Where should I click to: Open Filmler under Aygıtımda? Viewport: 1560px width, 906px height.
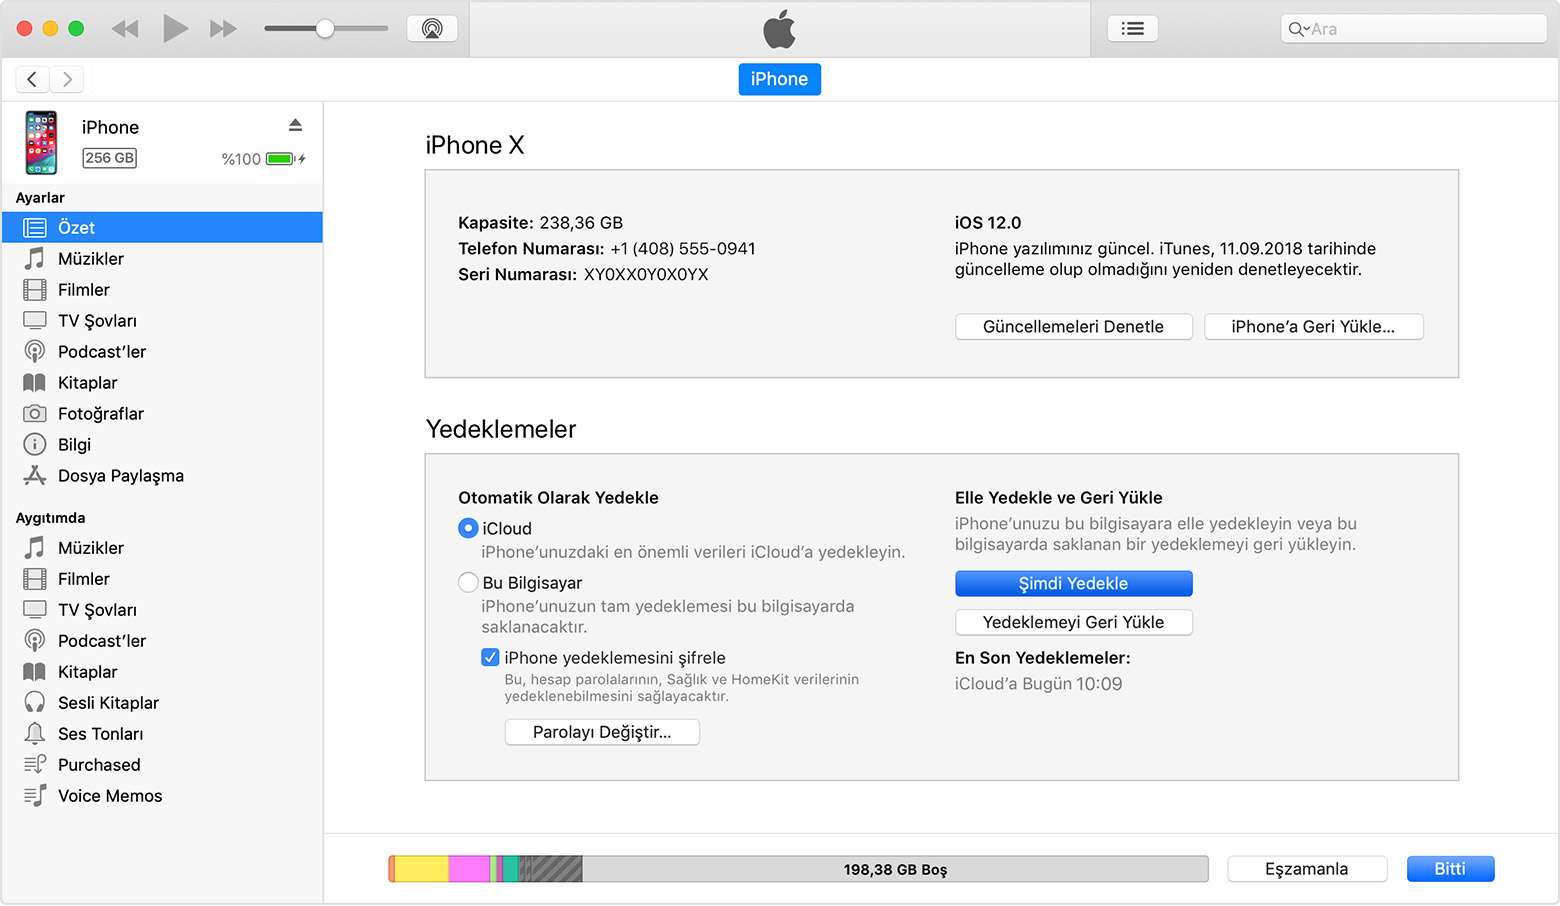coord(162,578)
